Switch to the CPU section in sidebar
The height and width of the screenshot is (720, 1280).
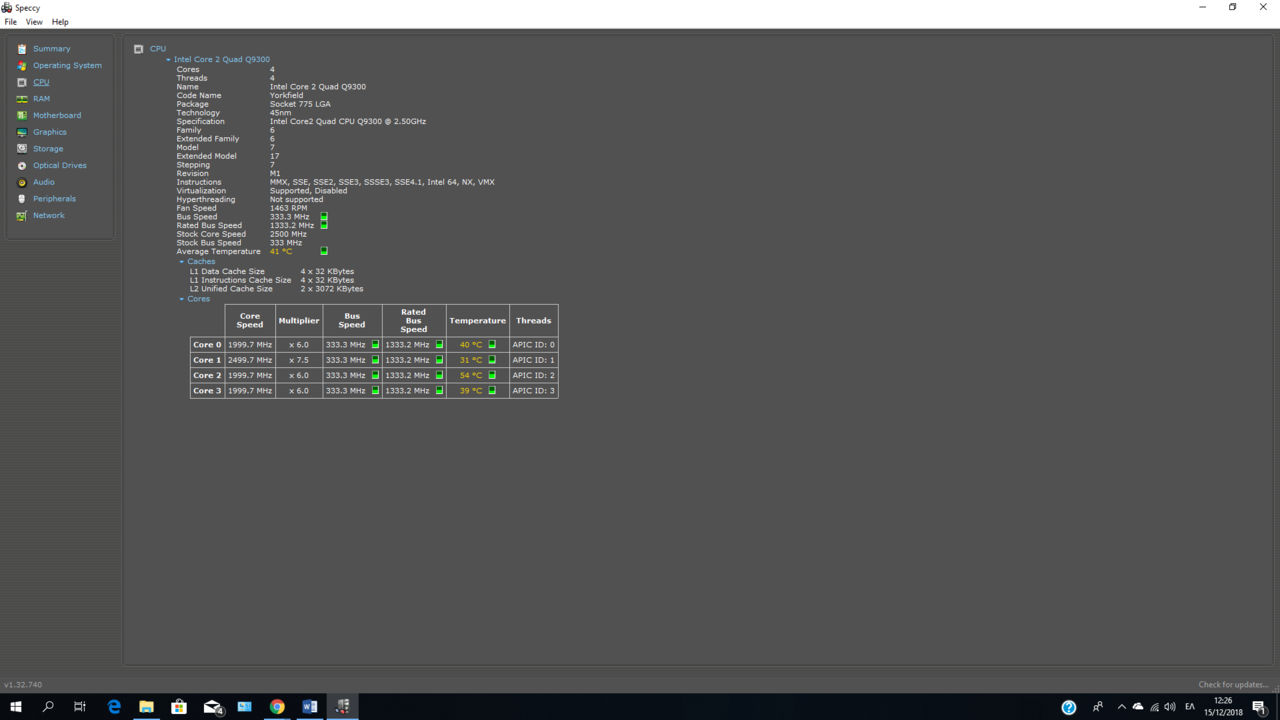41,82
